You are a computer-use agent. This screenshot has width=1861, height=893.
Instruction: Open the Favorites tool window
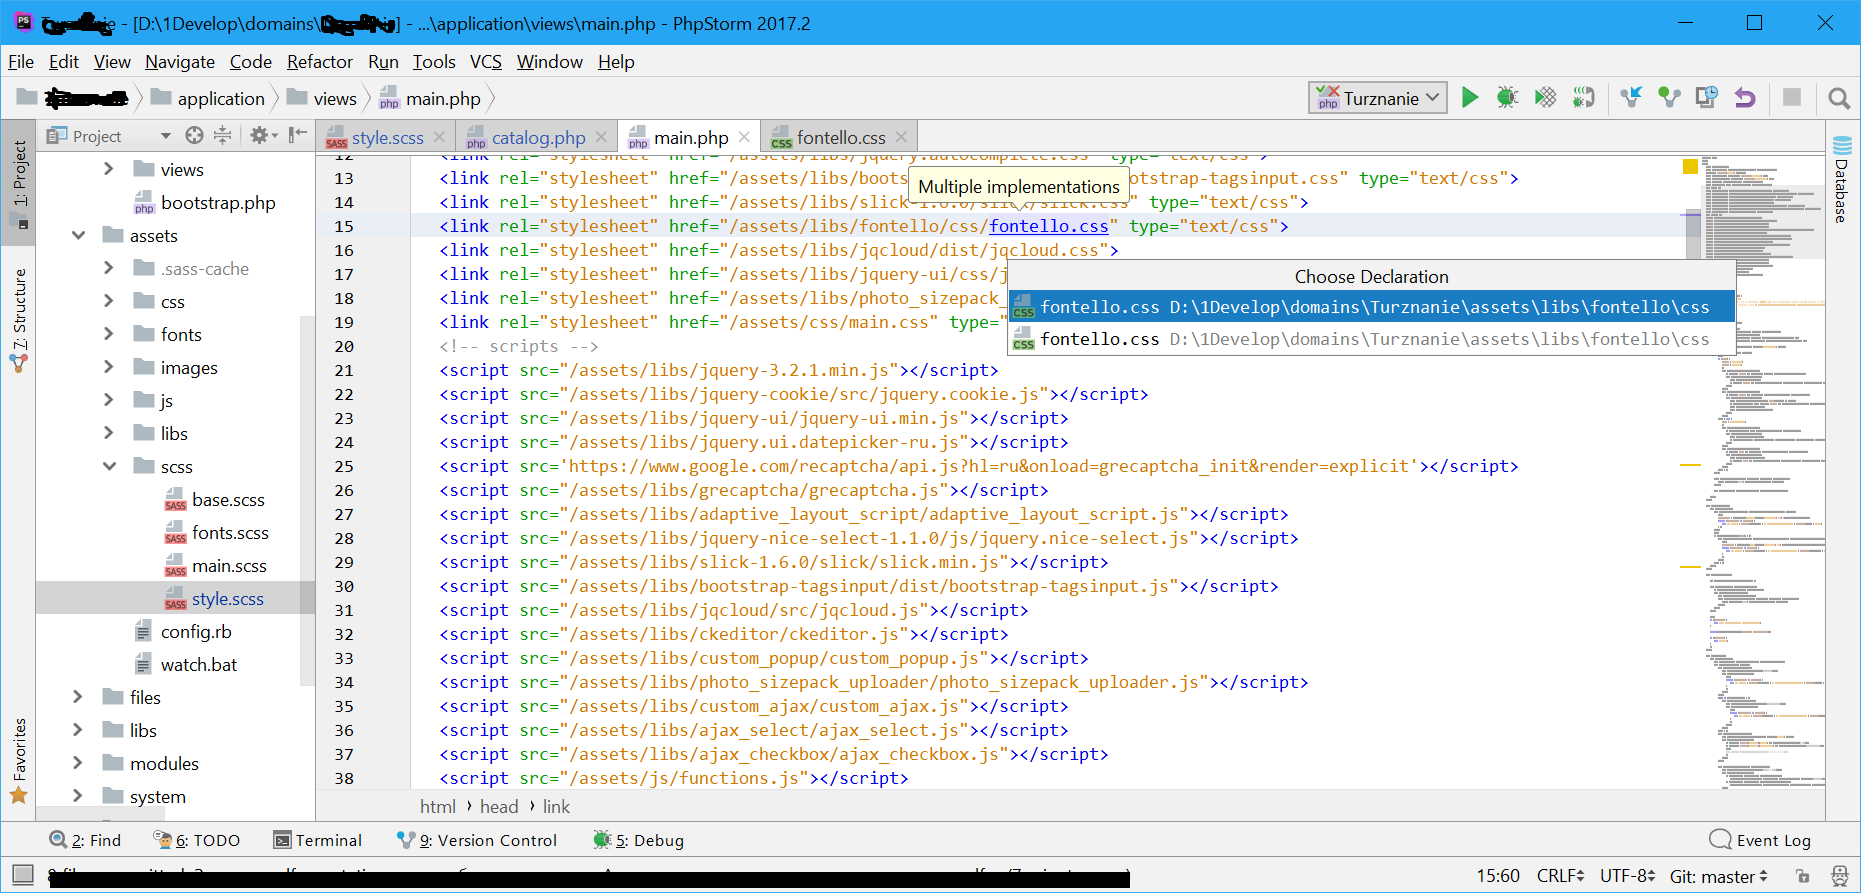point(19,760)
